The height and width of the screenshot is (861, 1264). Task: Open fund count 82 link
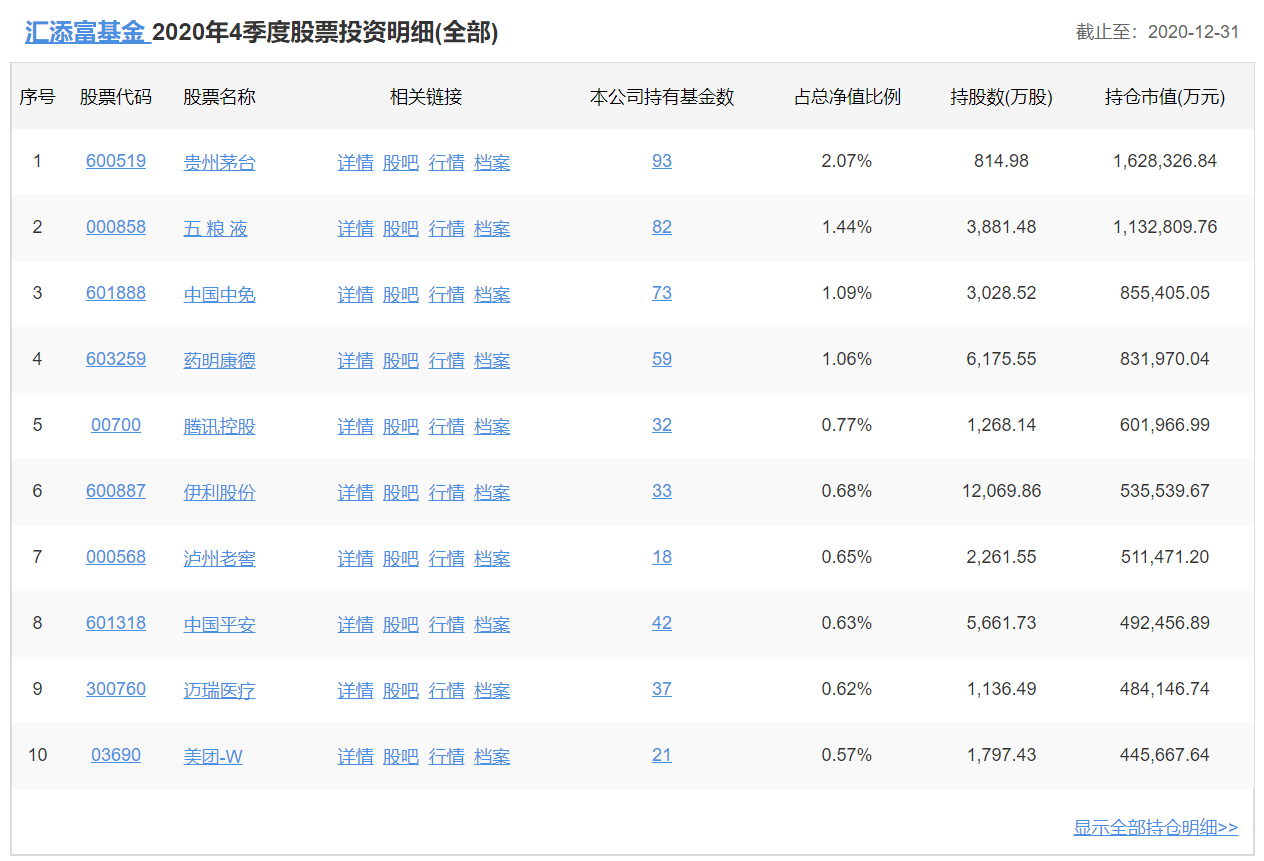(662, 227)
